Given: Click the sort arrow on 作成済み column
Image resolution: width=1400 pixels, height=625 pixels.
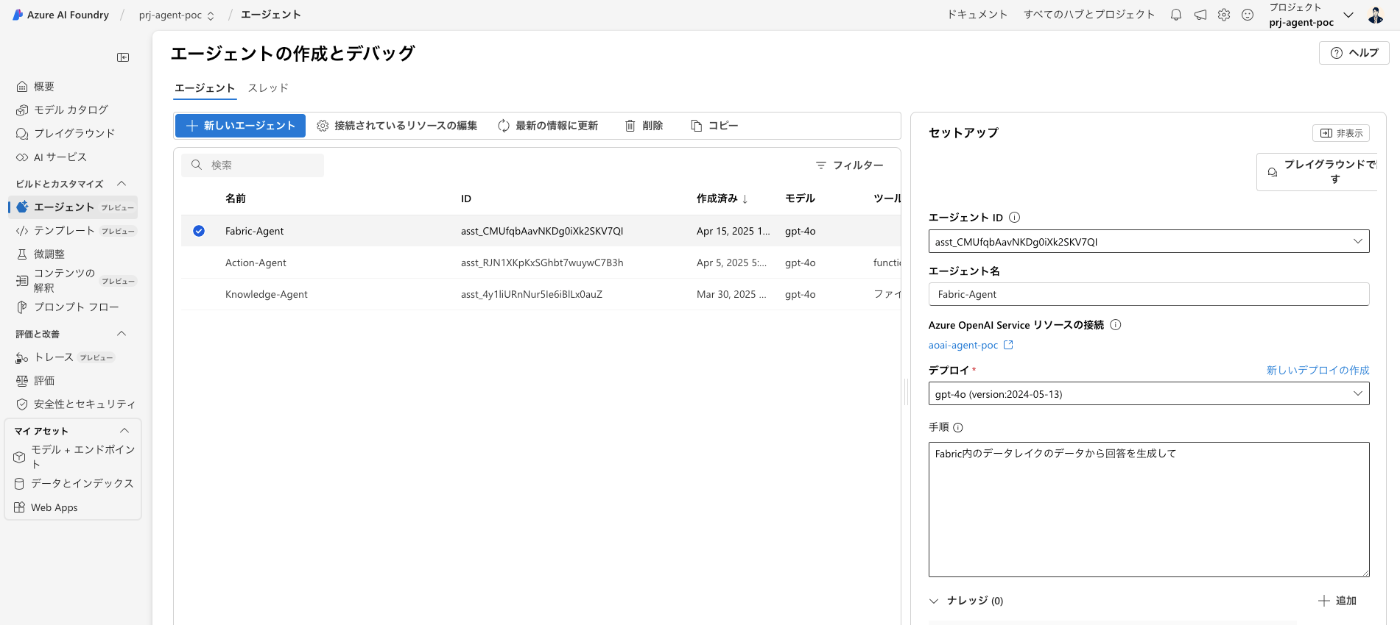Looking at the screenshot, I should pos(745,199).
